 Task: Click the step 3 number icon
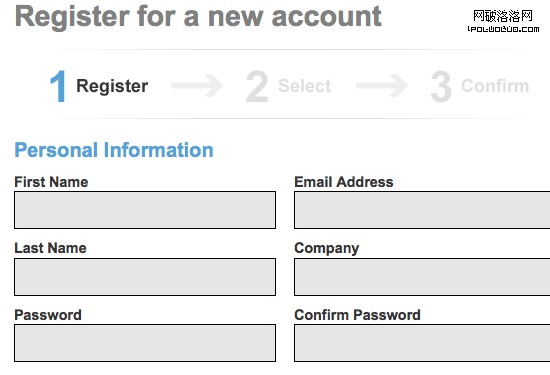[x=441, y=86]
